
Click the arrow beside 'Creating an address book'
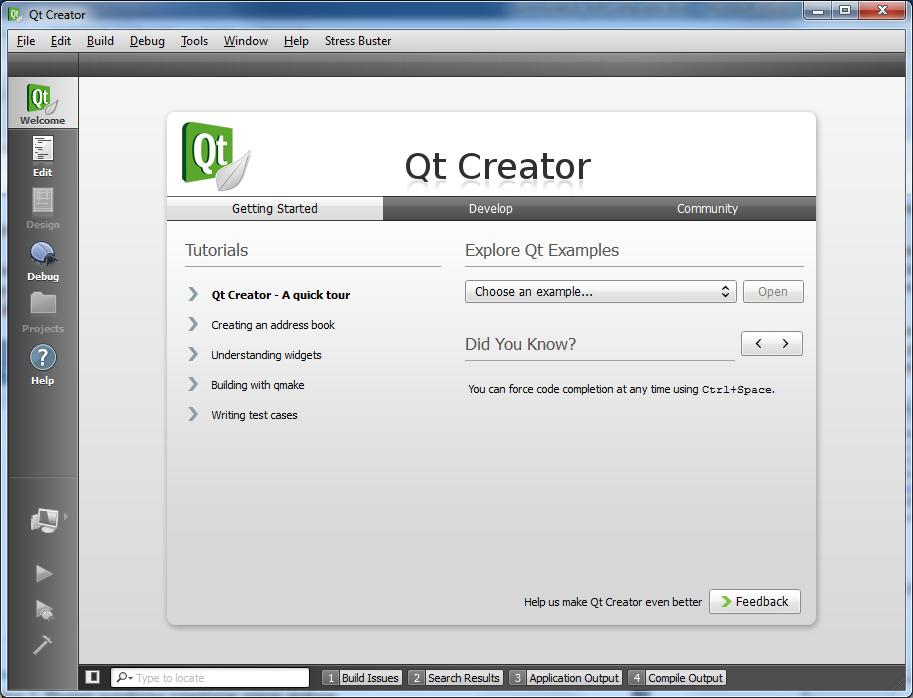pyautogui.click(x=193, y=324)
